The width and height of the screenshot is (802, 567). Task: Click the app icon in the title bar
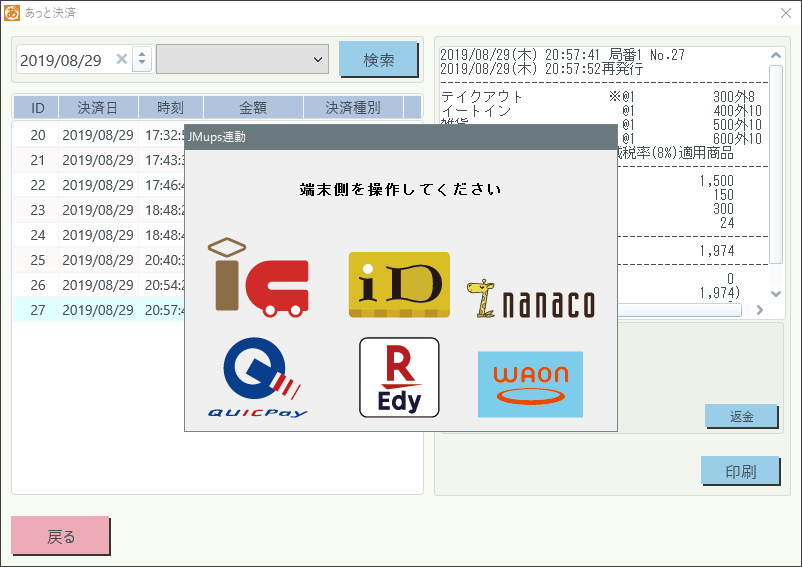pos(12,13)
